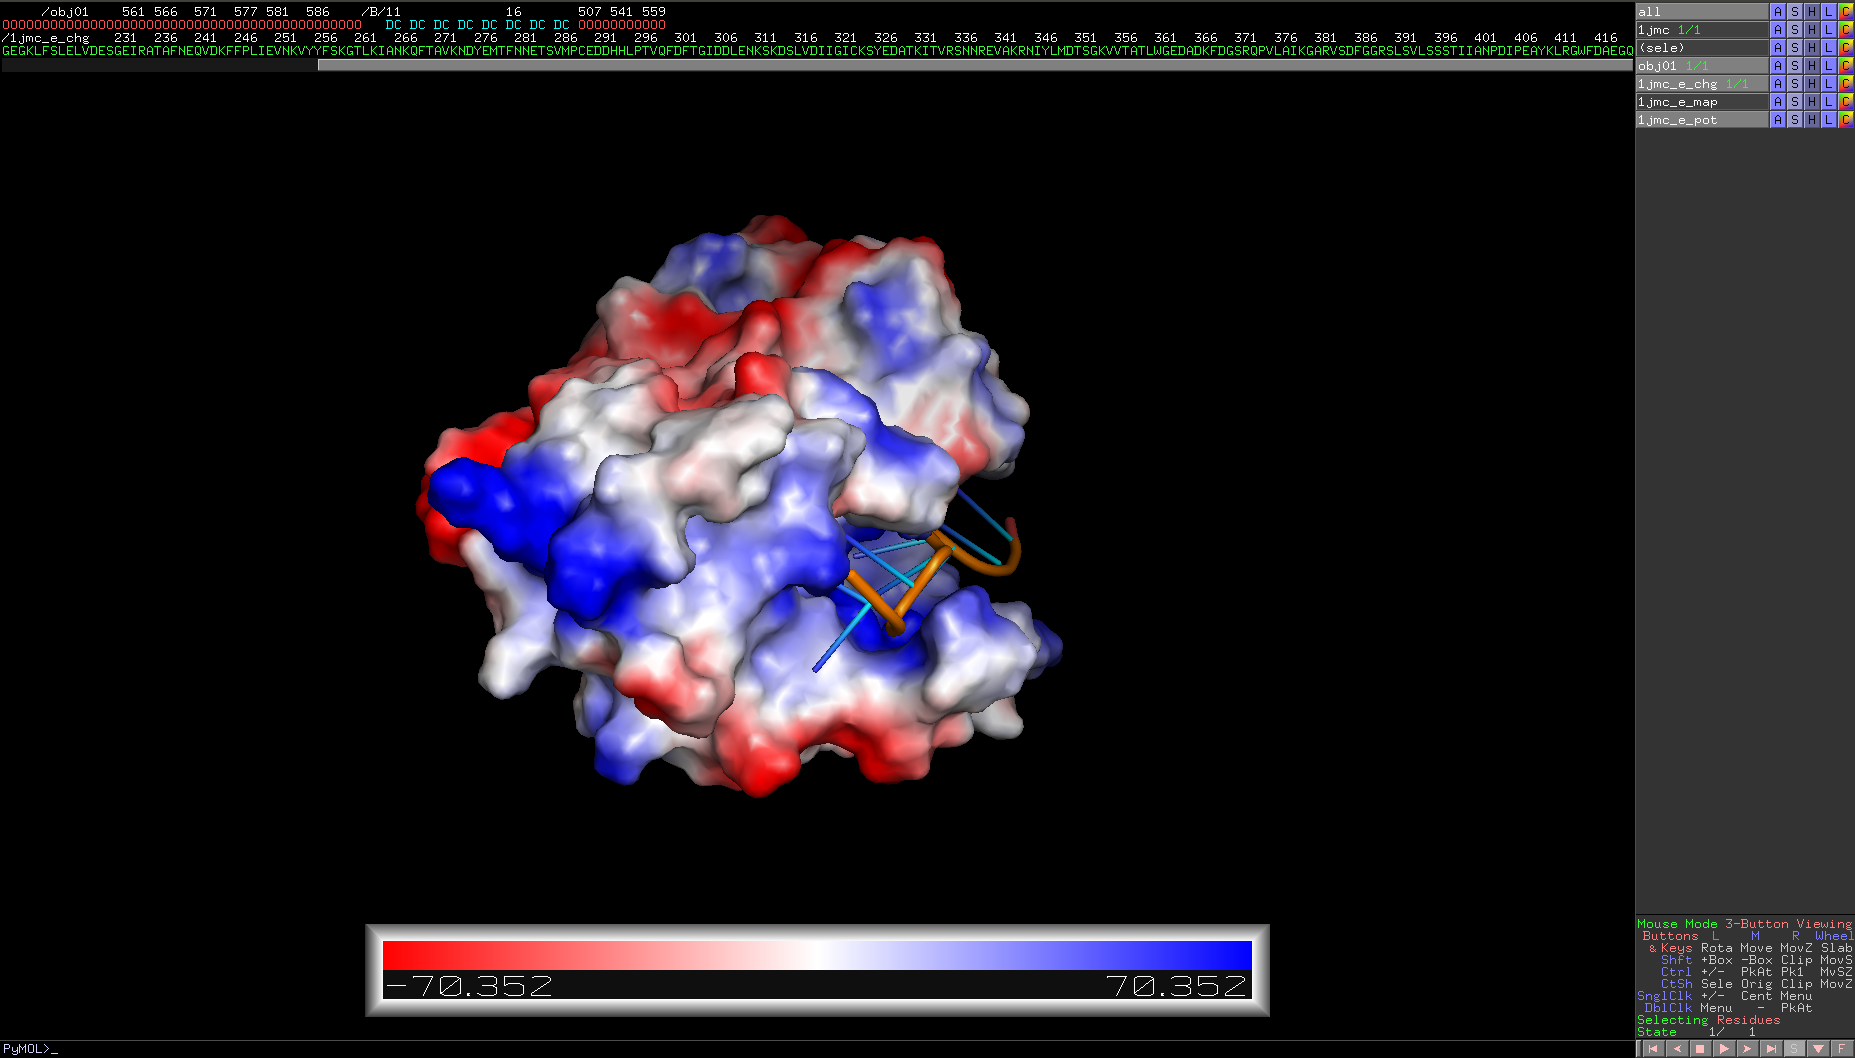Open Action menu for (sele) selection
The width and height of the screenshot is (1855, 1058).
coord(1778,48)
